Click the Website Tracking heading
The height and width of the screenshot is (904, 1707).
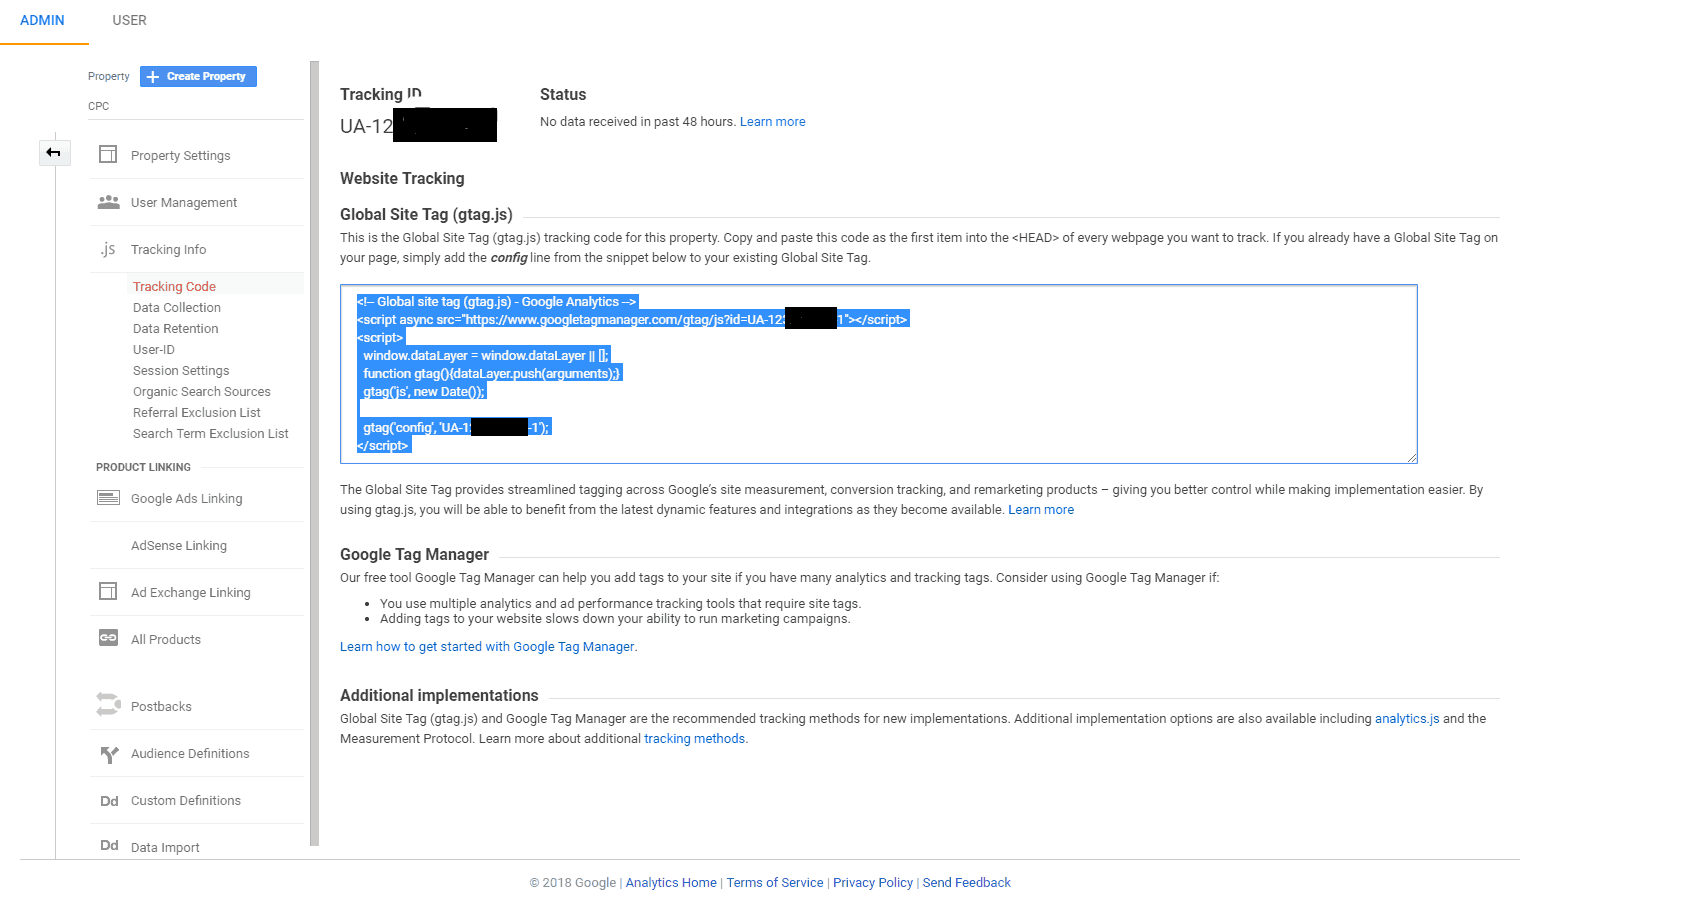pyautogui.click(x=402, y=178)
